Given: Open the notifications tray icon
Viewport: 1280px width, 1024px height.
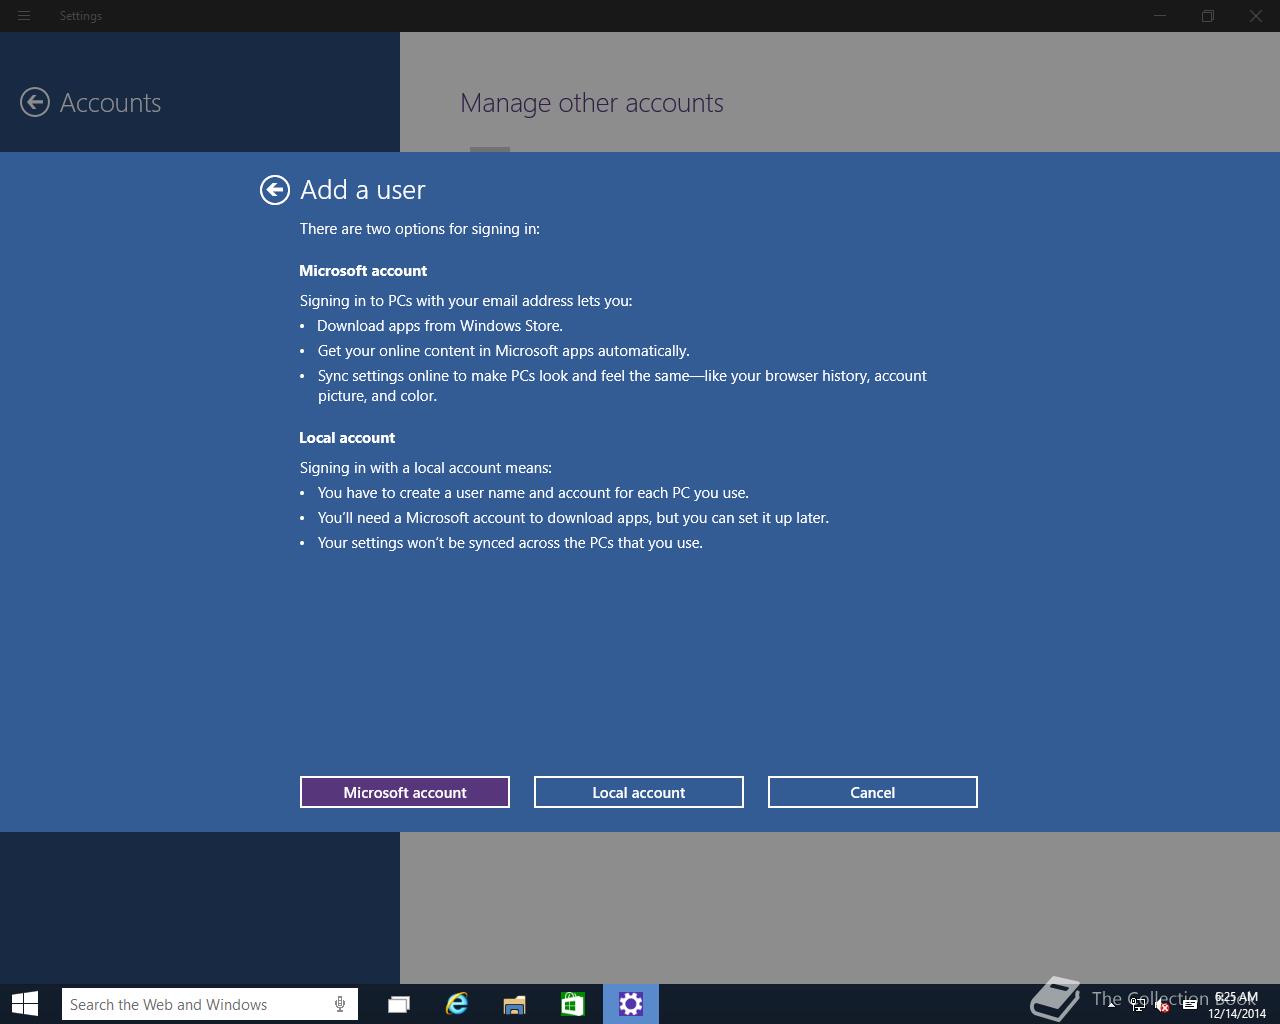Looking at the screenshot, I should click(1189, 1005).
